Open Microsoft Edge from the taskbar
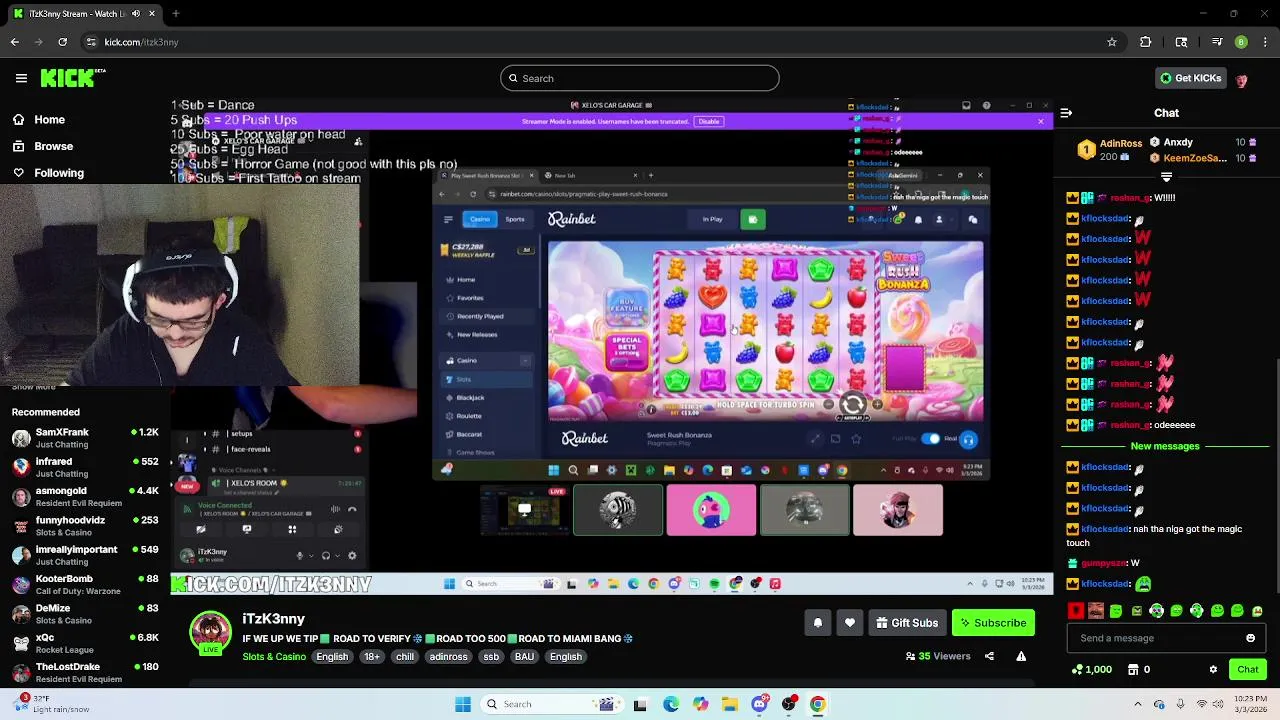Image resolution: width=1280 pixels, height=720 pixels. click(671, 704)
